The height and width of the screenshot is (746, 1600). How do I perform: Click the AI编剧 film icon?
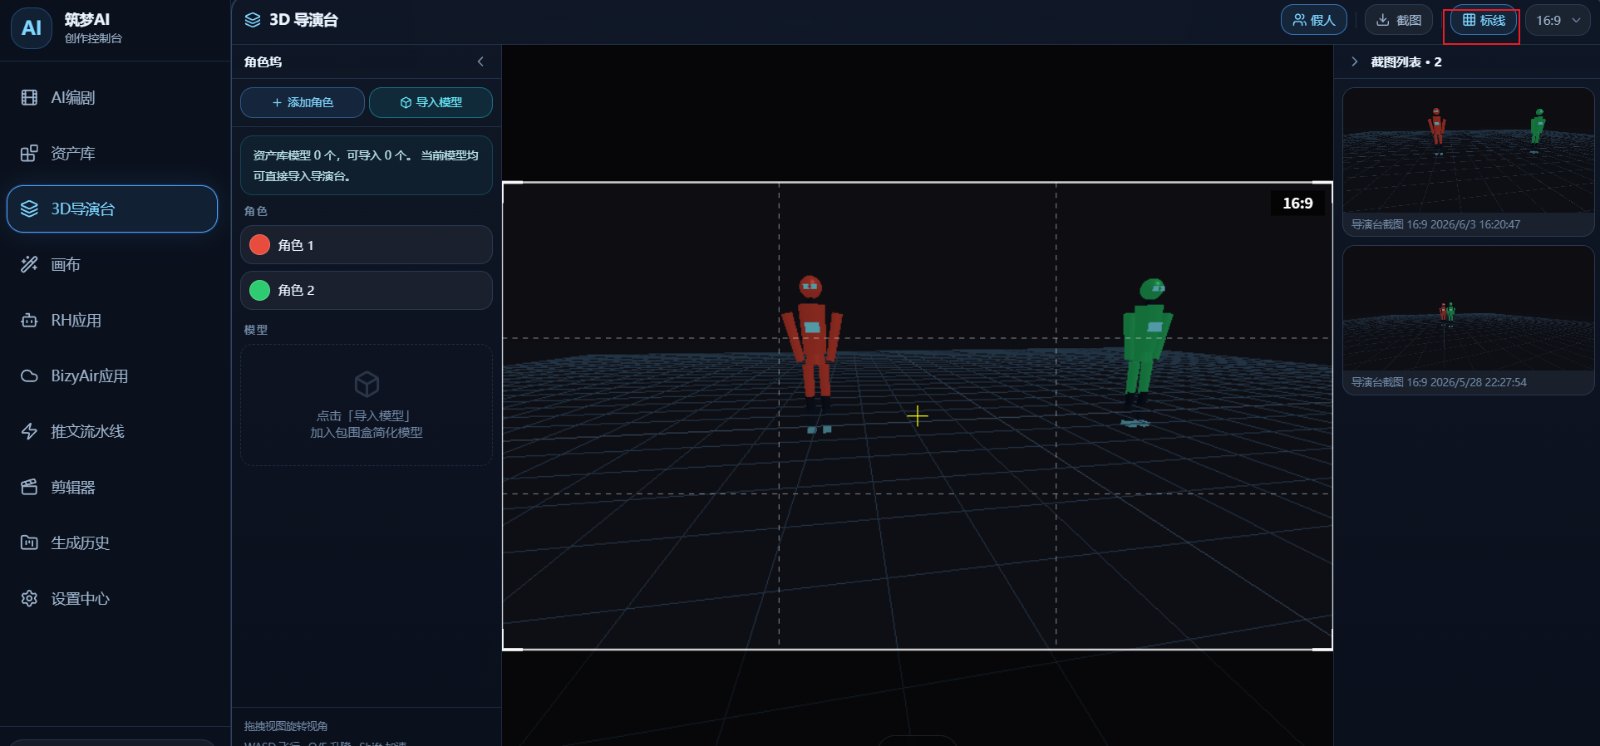coord(29,98)
